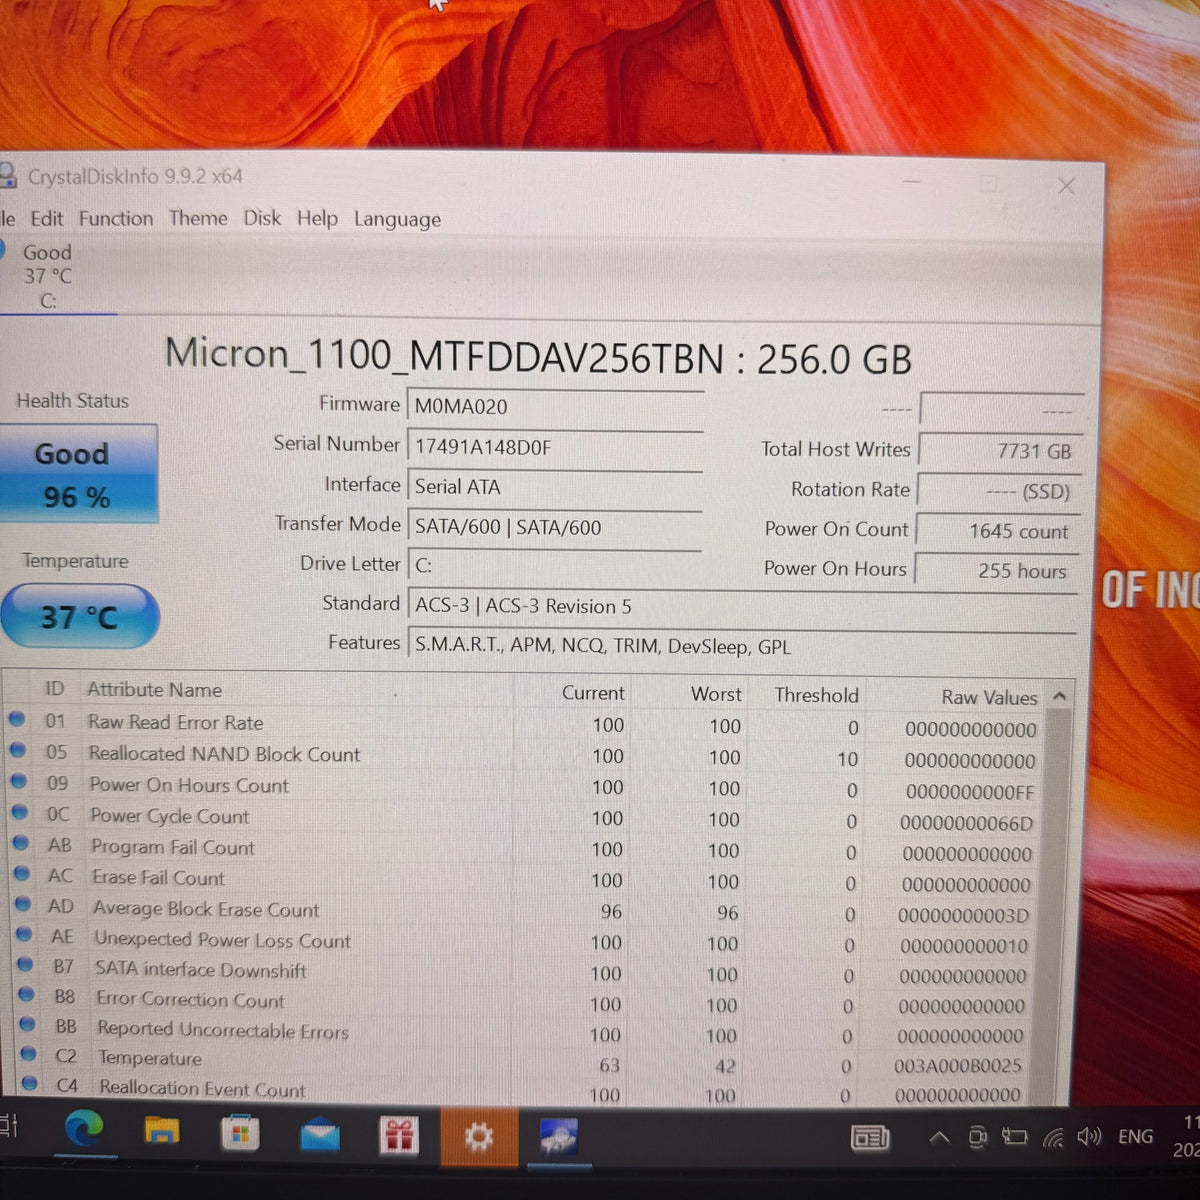
Task: Select the Power Cycle Count row
Action: [525, 818]
